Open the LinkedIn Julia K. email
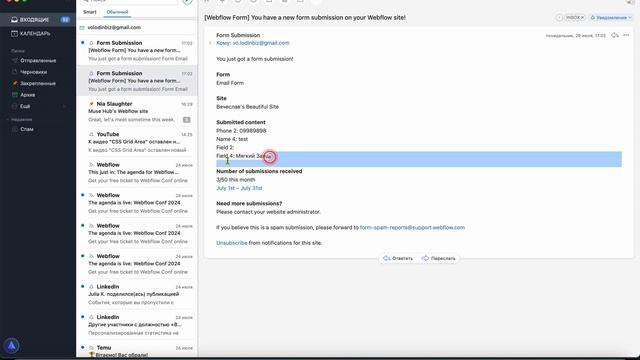The width and height of the screenshot is (640, 360). click(137, 294)
